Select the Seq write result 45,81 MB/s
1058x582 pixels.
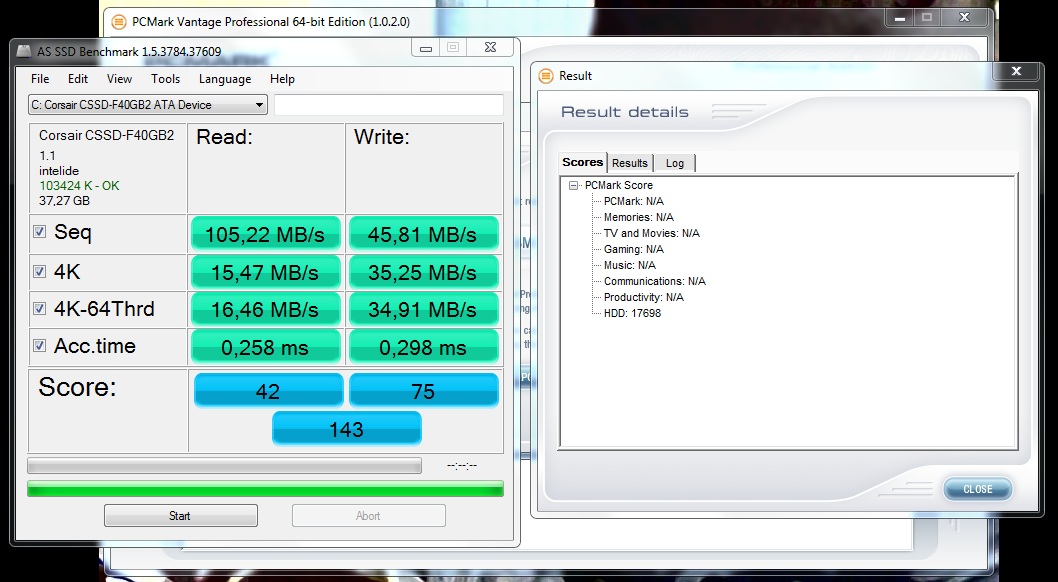tap(423, 234)
